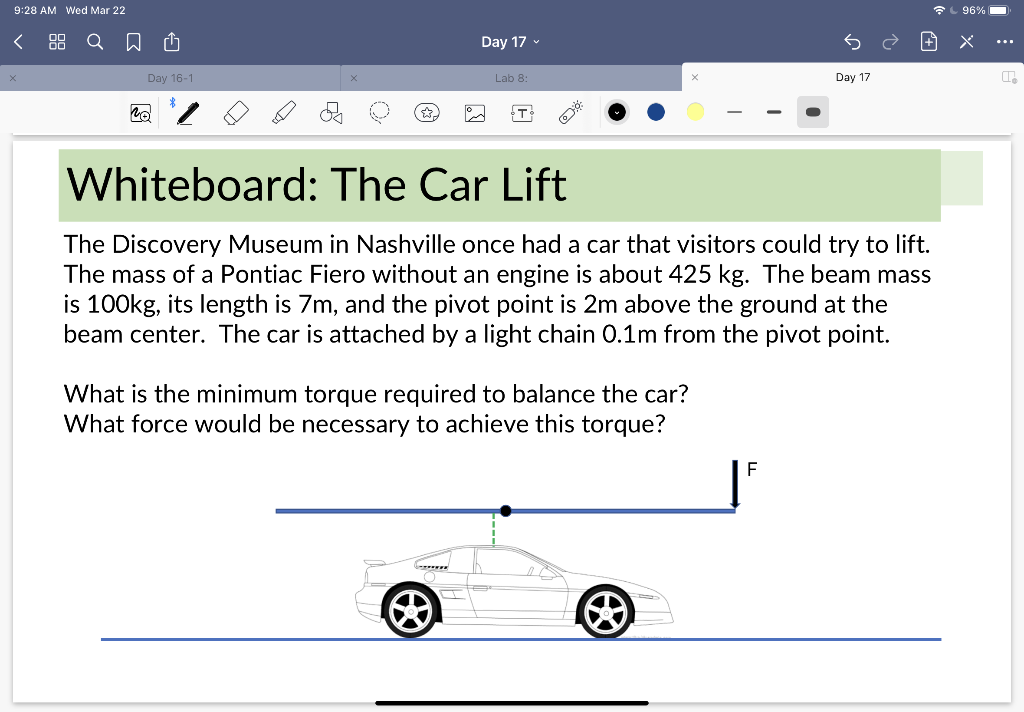1024x712 pixels.
Task: Select the Laser pointer tool
Action: 571,112
